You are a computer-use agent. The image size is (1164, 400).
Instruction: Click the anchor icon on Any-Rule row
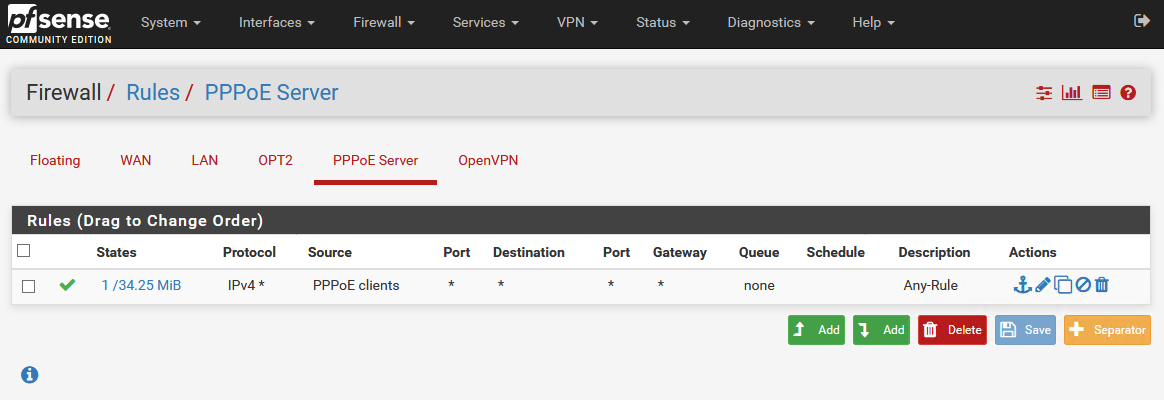[1022, 285]
